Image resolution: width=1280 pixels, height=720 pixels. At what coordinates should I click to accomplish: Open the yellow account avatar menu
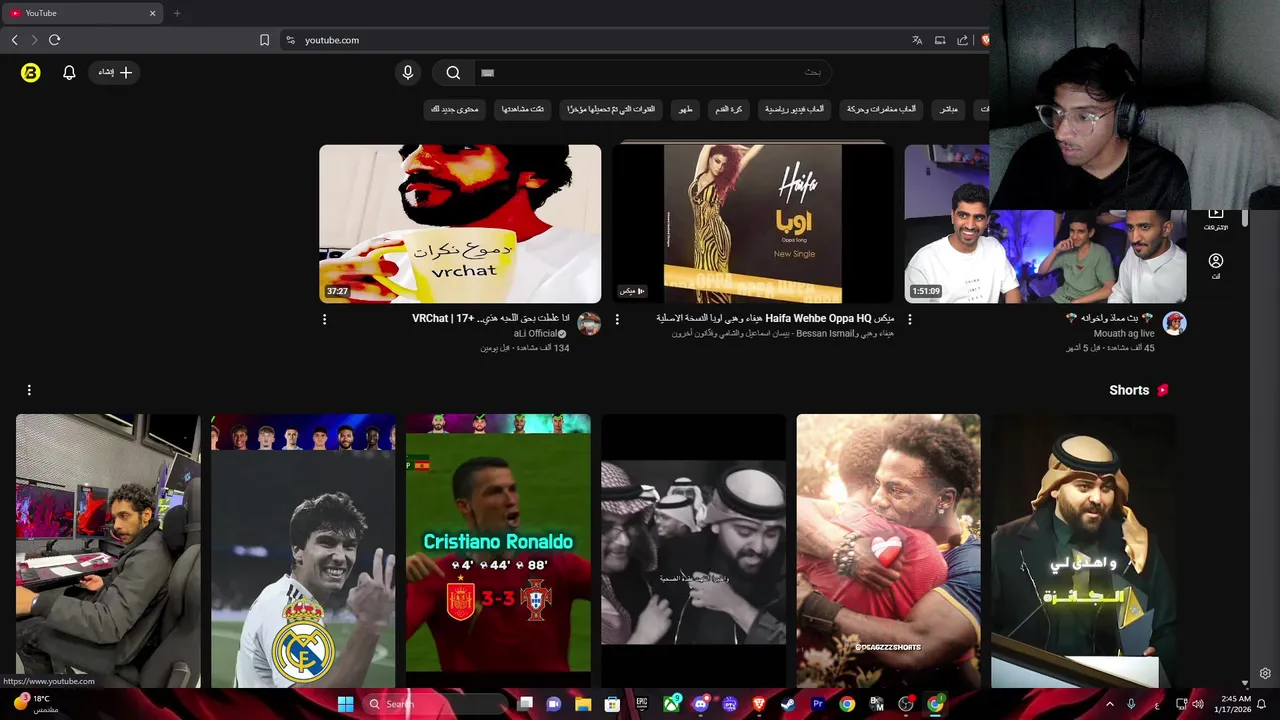(x=30, y=72)
